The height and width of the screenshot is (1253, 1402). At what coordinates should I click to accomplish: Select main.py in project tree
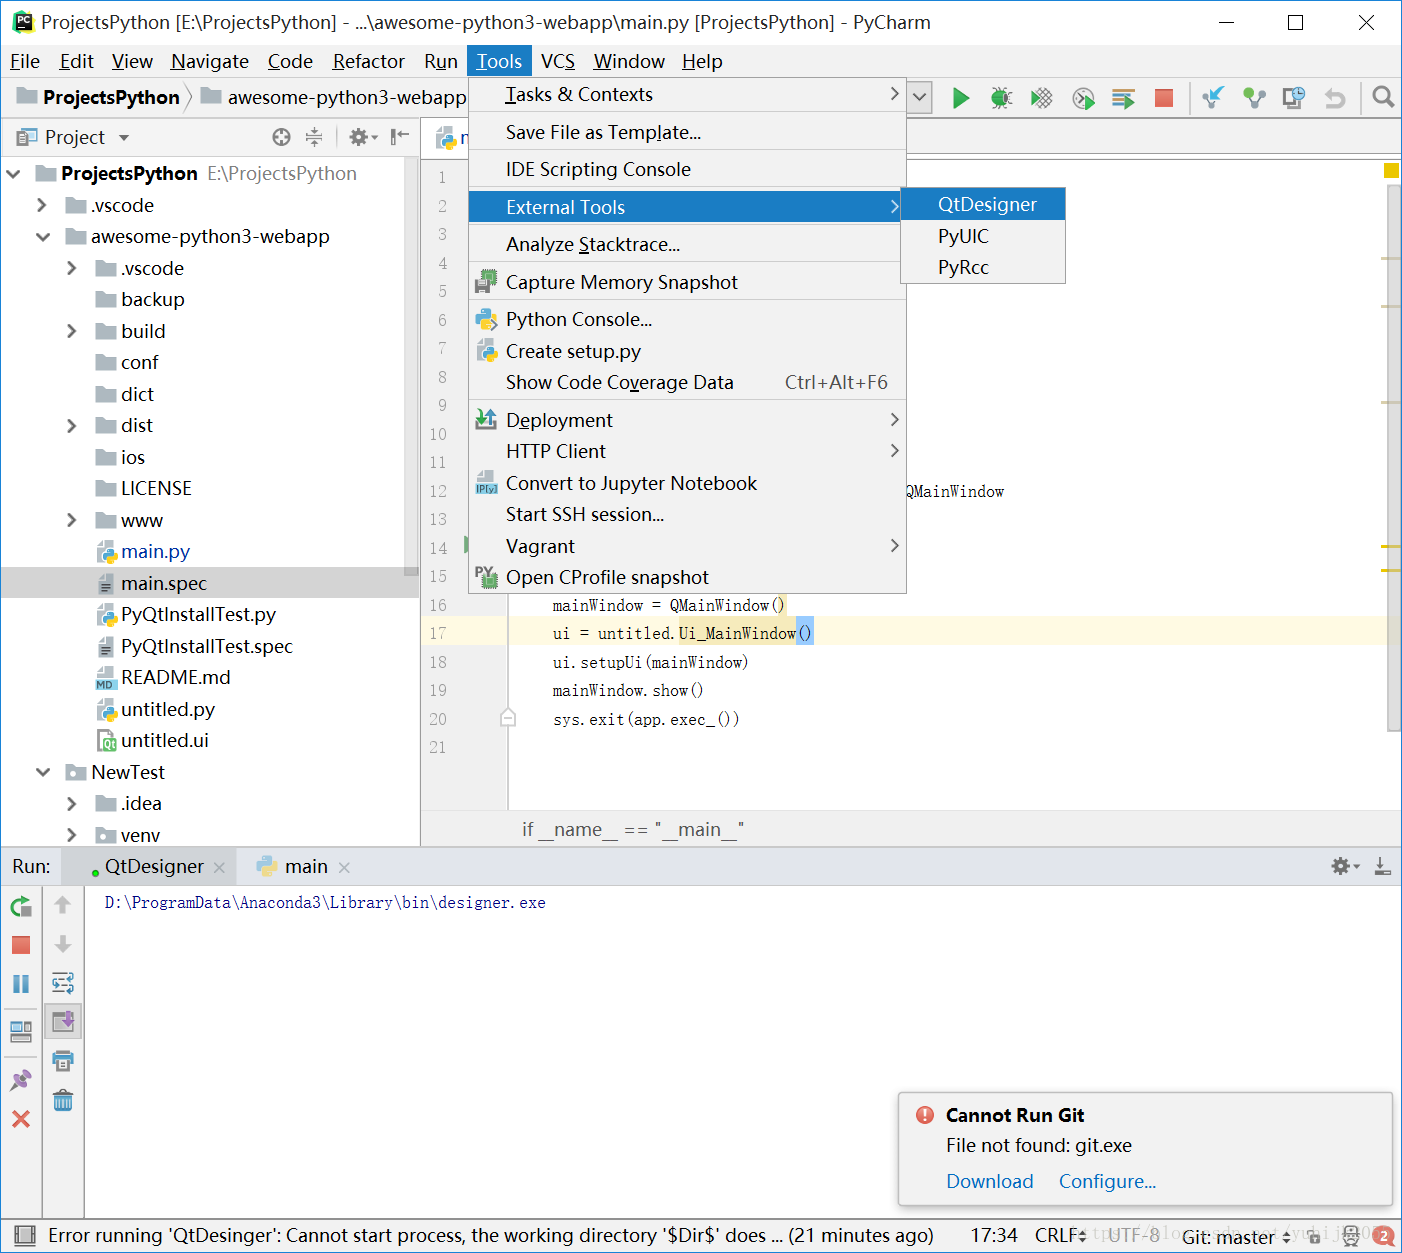pos(155,551)
